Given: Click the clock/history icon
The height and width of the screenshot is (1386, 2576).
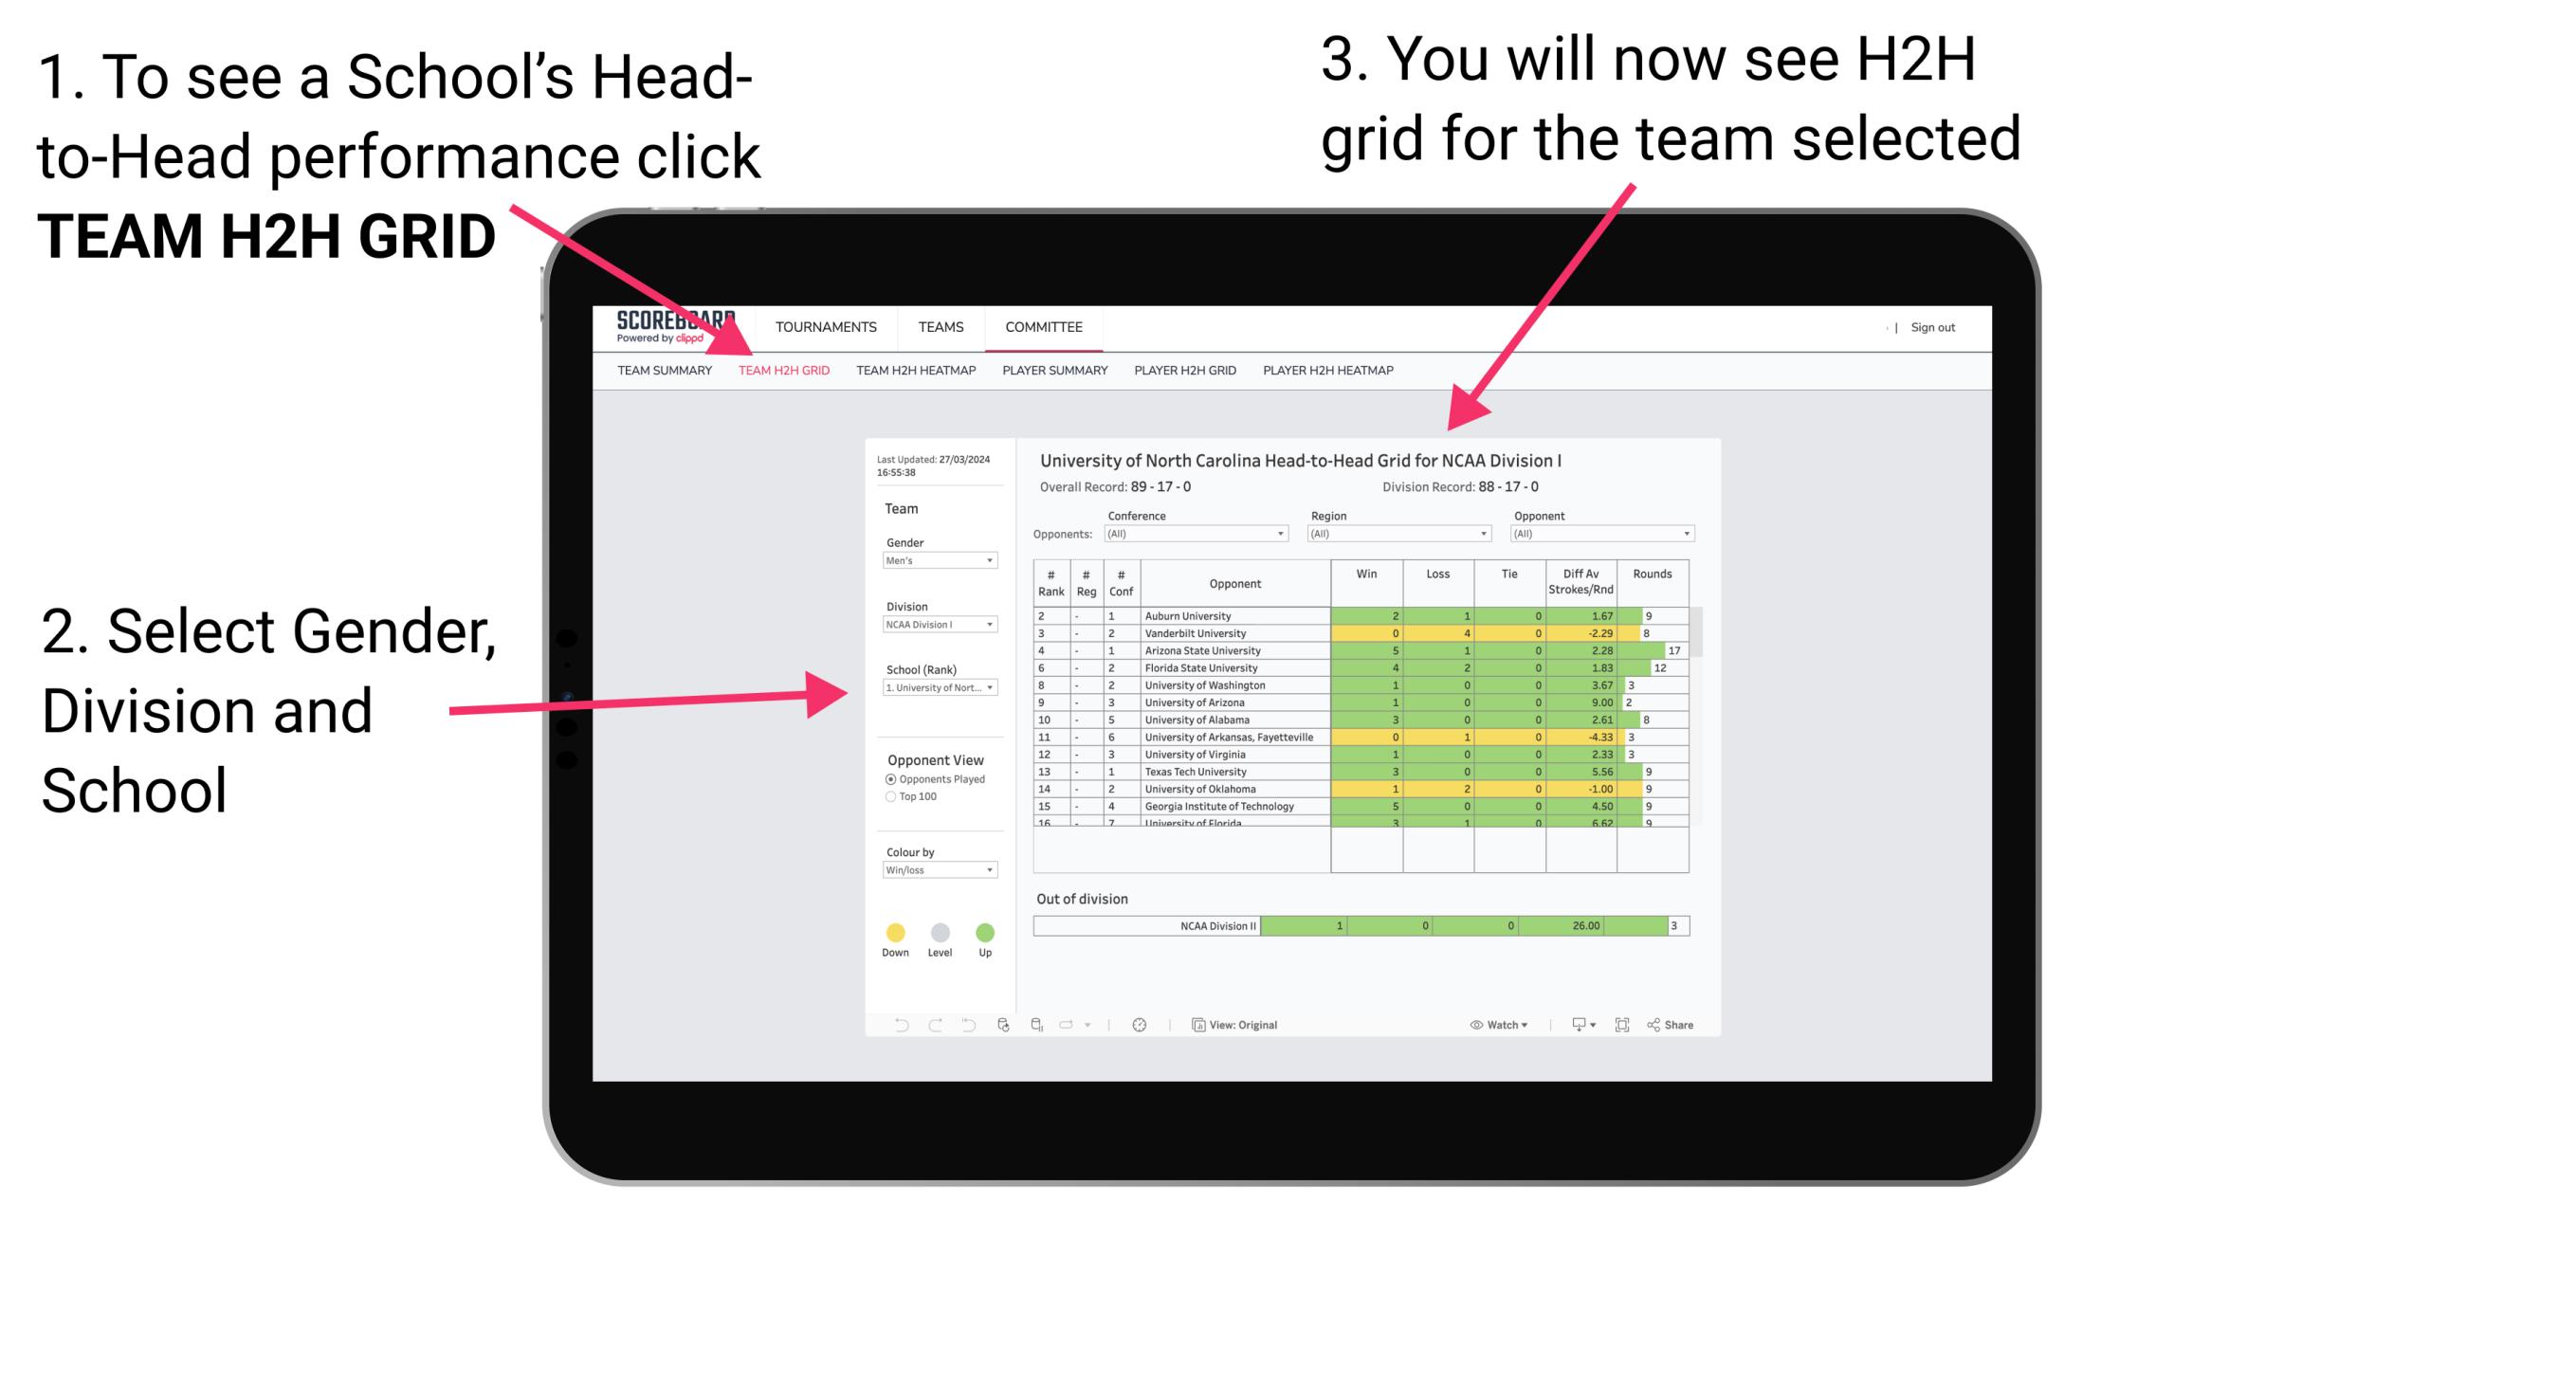Looking at the screenshot, I should click(1137, 1024).
